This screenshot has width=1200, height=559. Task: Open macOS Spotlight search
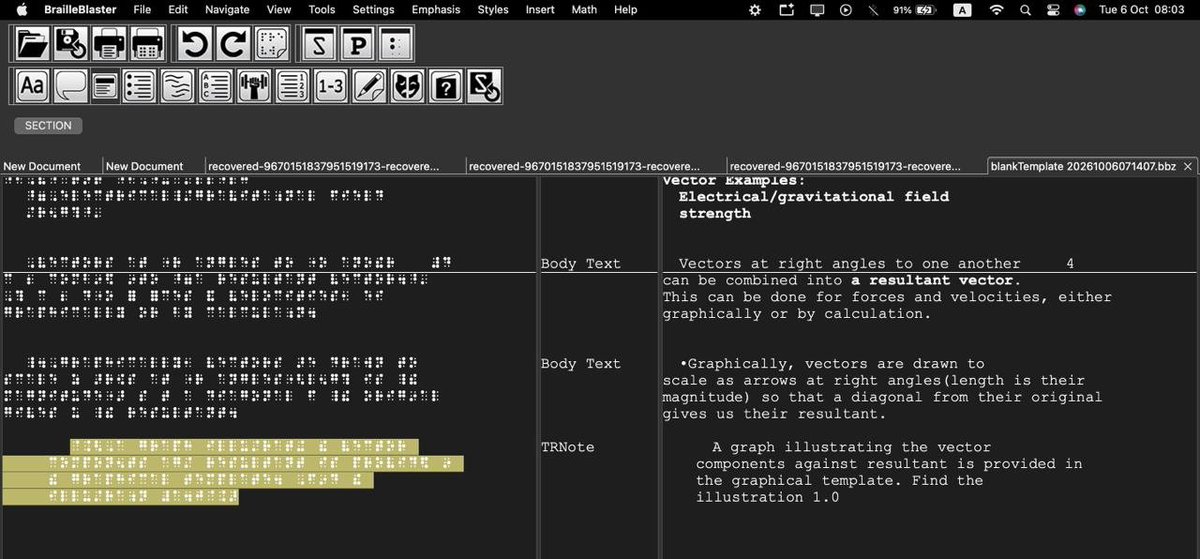tap(1025, 9)
